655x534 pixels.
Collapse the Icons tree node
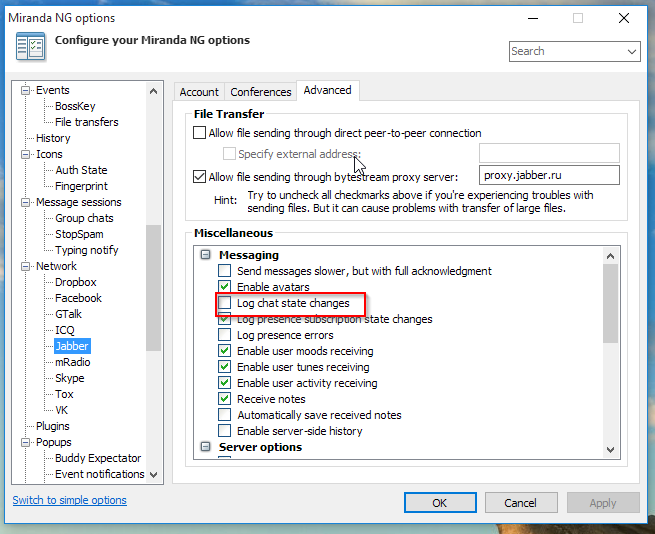25,154
